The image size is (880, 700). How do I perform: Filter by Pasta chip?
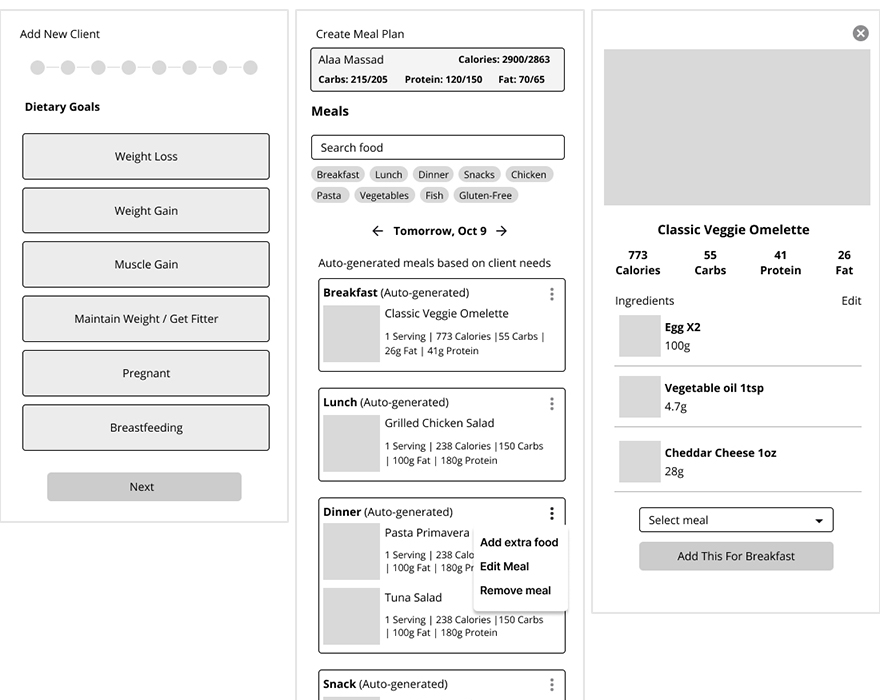click(329, 195)
